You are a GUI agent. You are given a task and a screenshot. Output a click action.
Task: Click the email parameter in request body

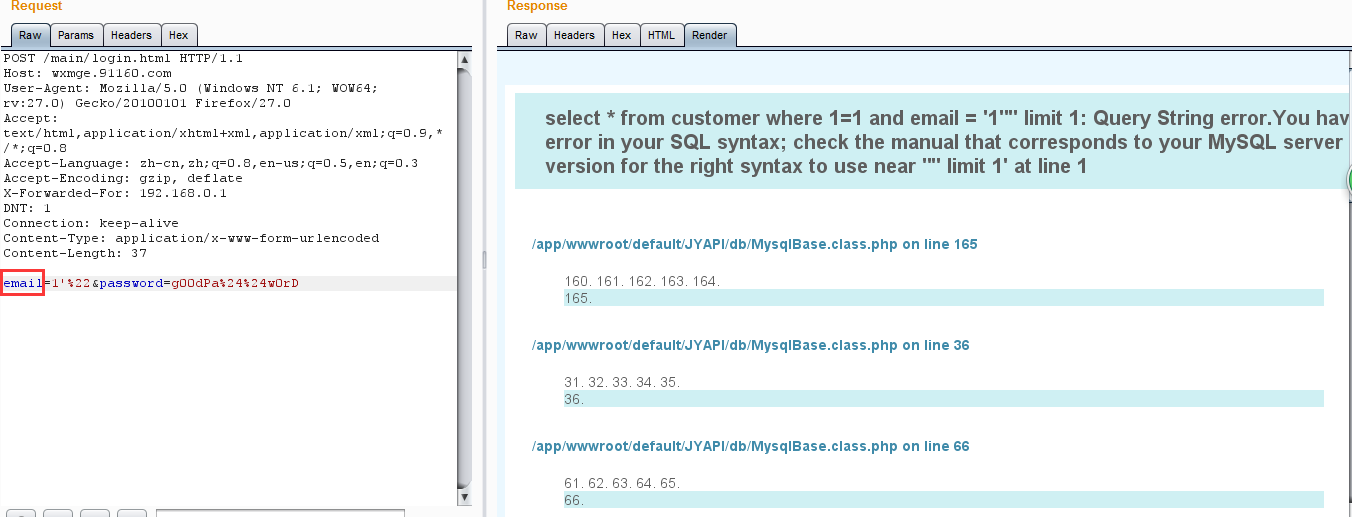tap(22, 284)
